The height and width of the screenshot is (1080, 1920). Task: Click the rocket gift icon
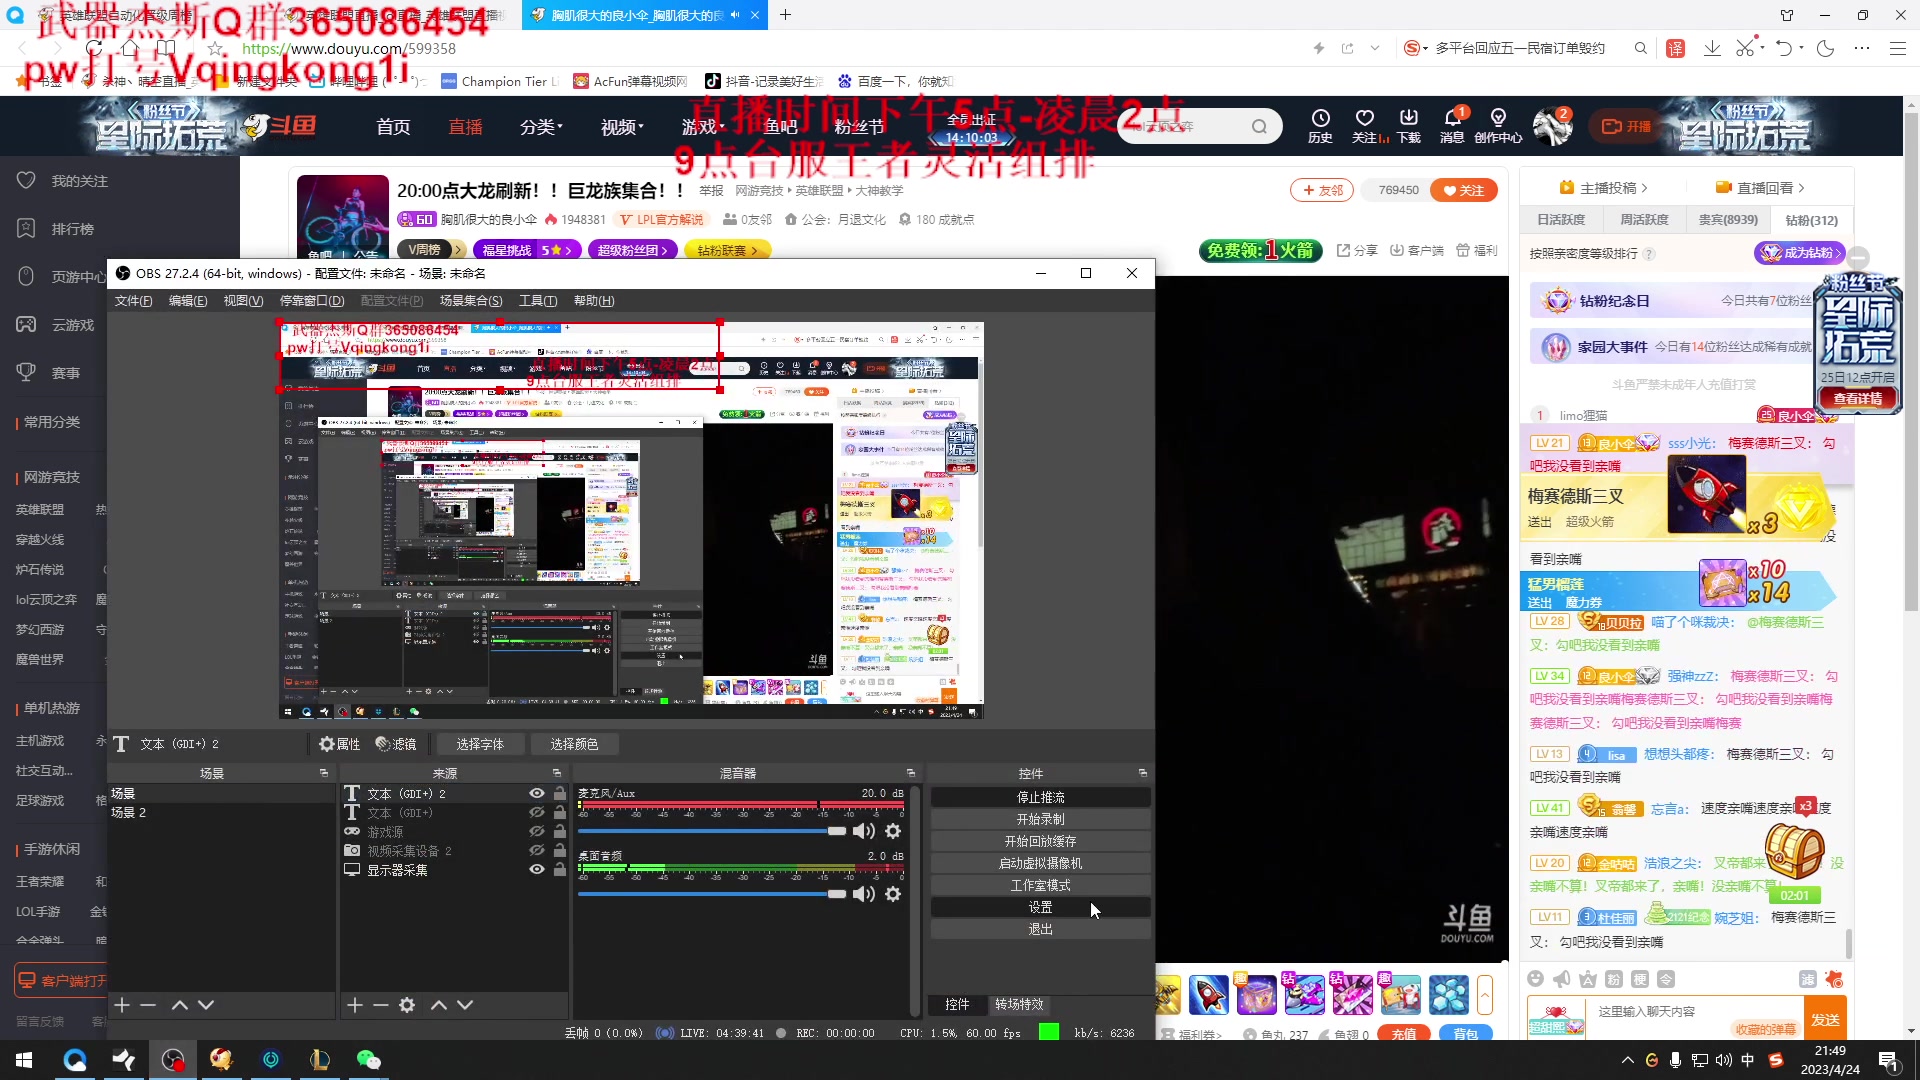(1208, 995)
